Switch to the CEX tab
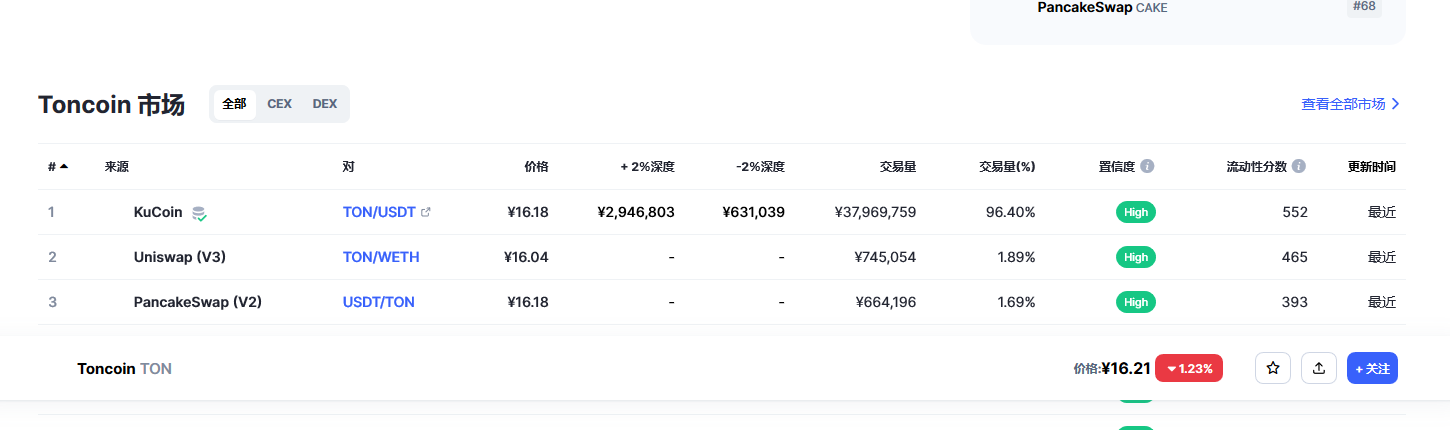The height and width of the screenshot is (430, 1450). pyautogui.click(x=279, y=104)
